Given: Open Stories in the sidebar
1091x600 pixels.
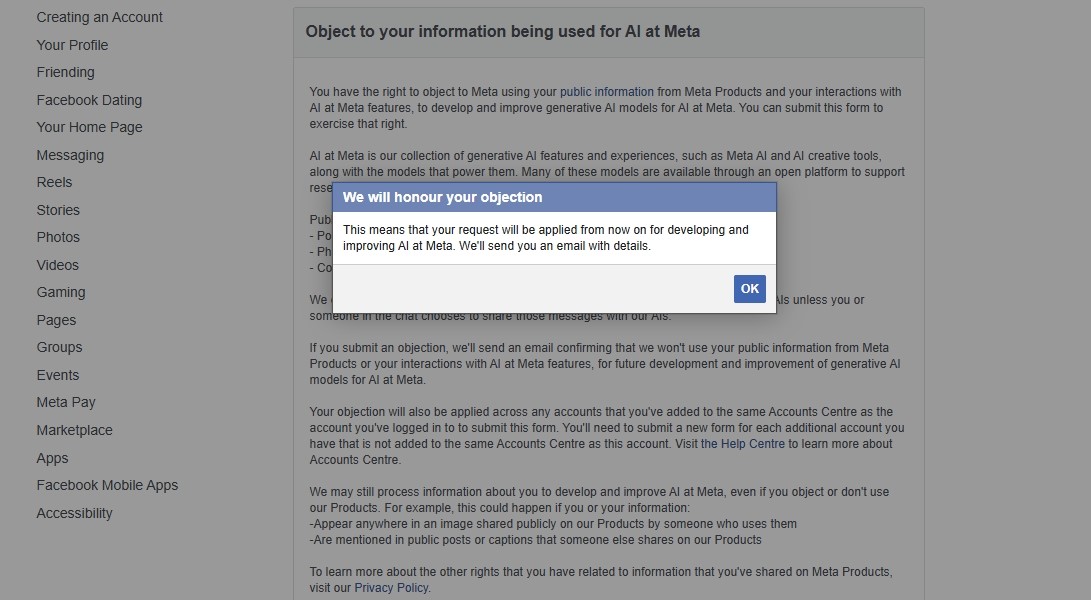Looking at the screenshot, I should [58, 210].
